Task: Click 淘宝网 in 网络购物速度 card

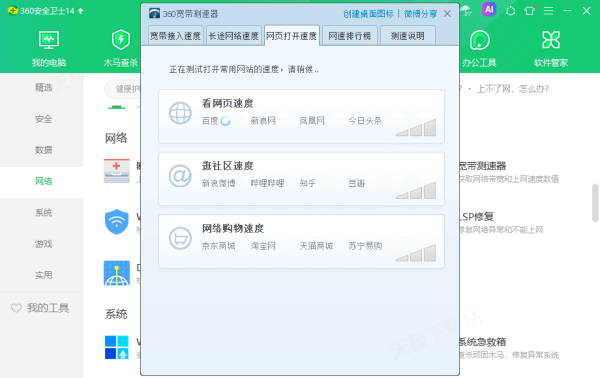Action: (x=263, y=246)
